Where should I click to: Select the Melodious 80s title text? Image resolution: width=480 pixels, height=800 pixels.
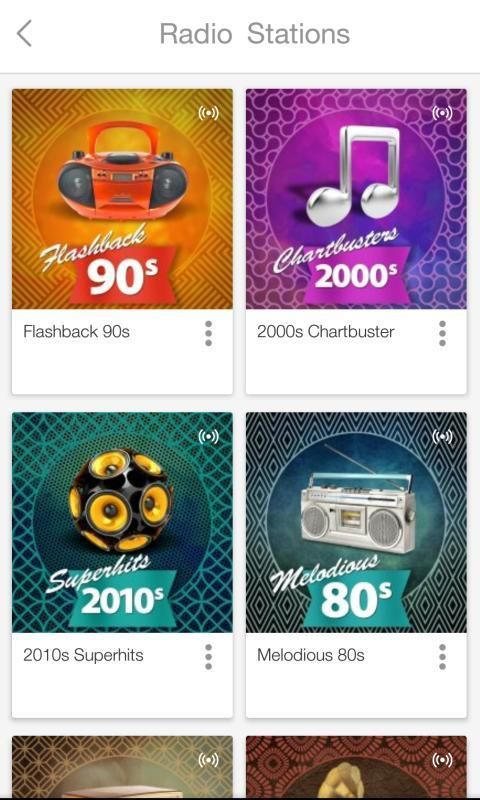click(311, 655)
